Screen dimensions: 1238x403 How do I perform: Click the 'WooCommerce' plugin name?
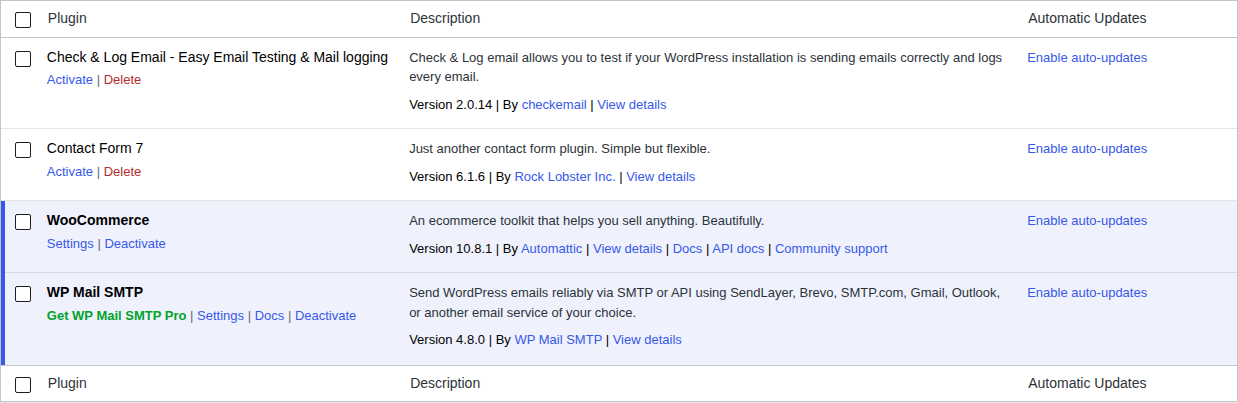tap(98, 220)
